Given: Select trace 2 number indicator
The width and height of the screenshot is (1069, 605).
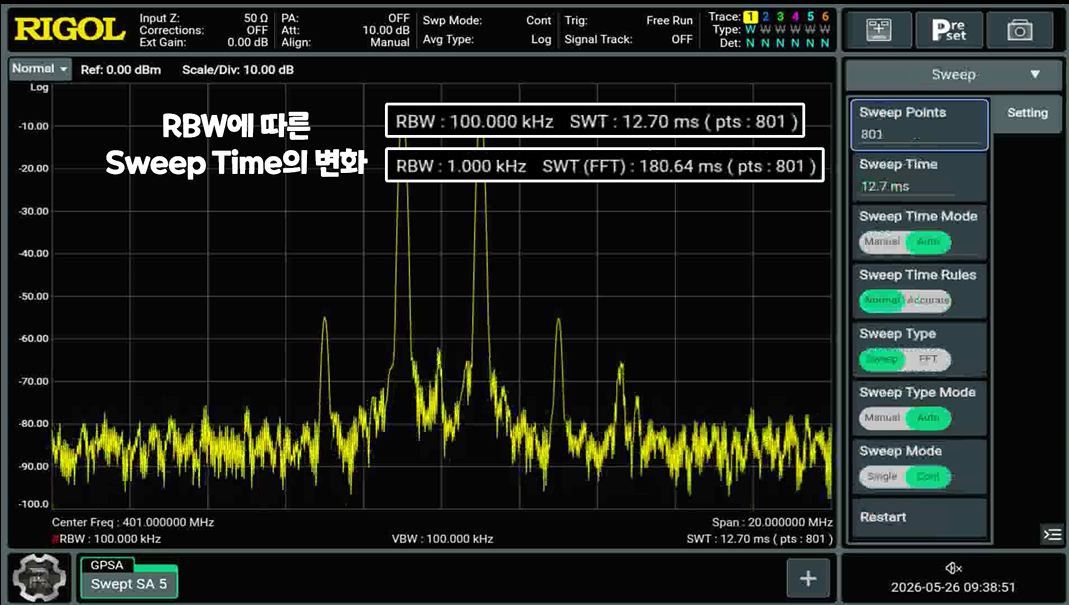Looking at the screenshot, I should point(766,16).
